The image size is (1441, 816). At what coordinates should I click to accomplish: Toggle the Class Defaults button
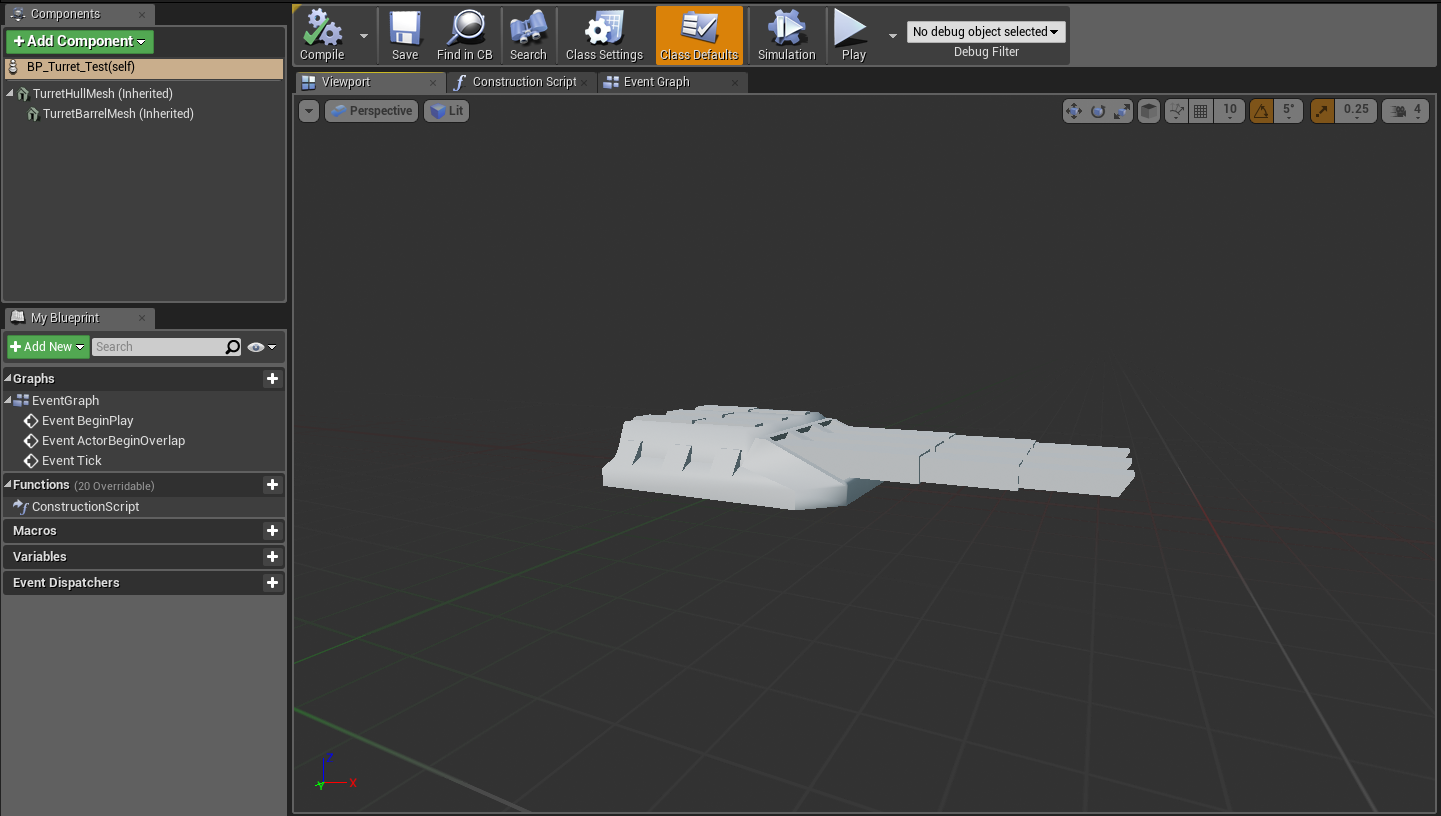pos(699,35)
